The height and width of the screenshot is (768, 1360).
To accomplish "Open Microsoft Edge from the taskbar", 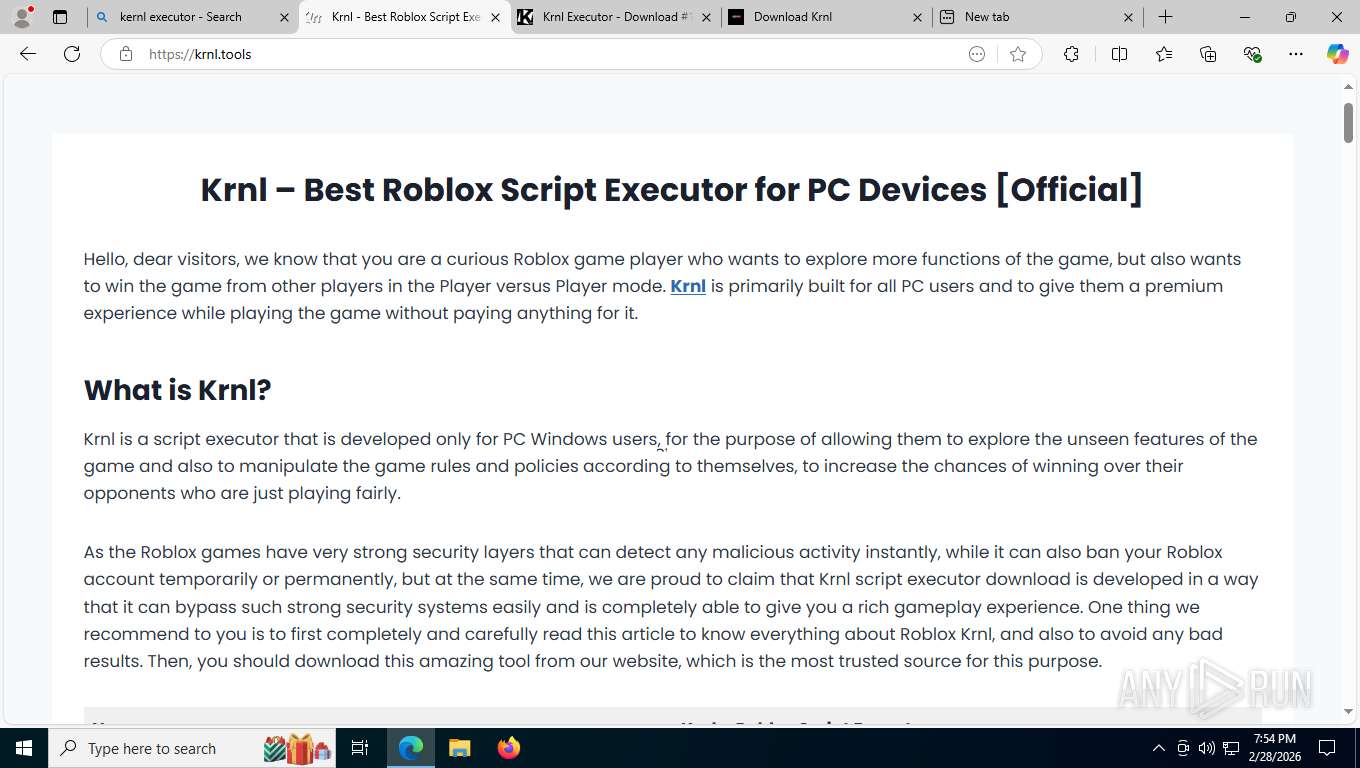I will click(411, 748).
